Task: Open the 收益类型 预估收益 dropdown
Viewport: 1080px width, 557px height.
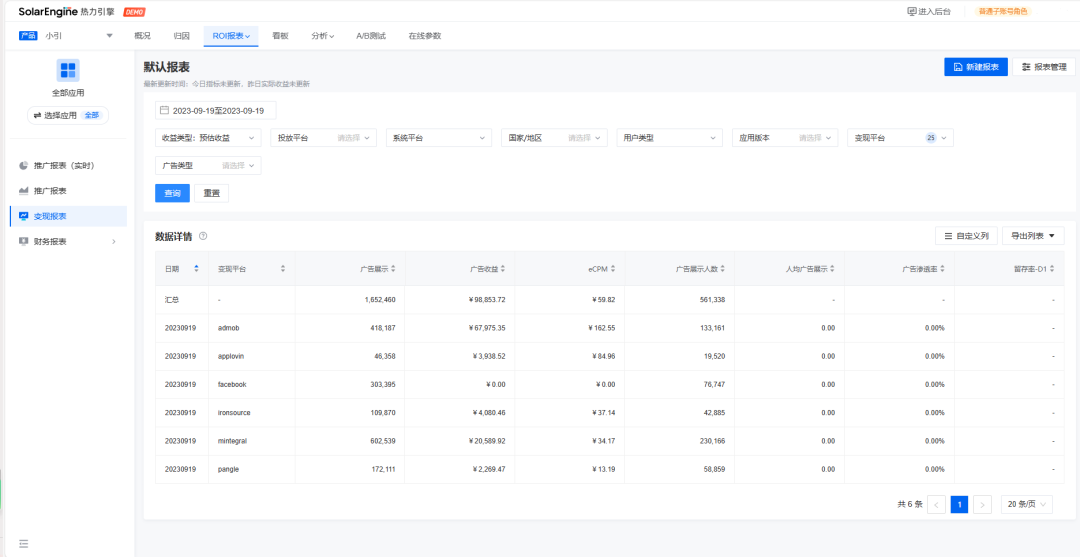Action: tap(209, 138)
